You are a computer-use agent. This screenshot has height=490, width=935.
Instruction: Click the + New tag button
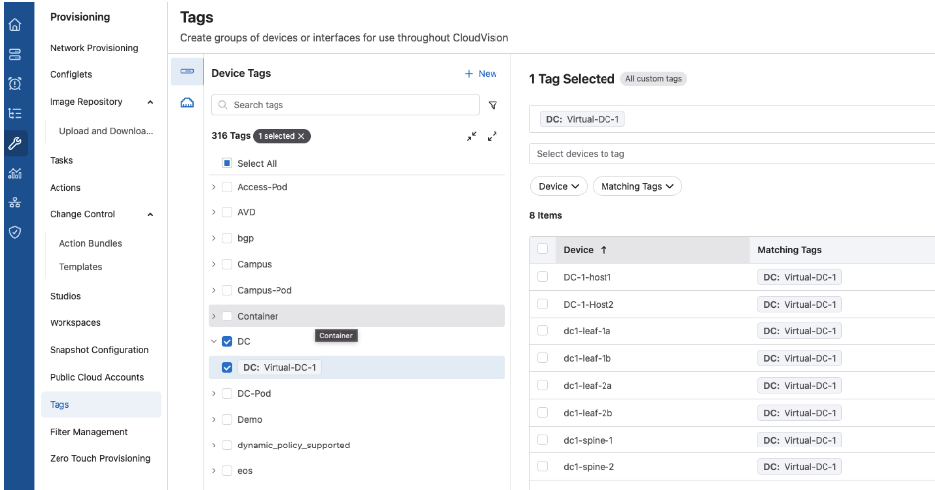[481, 73]
